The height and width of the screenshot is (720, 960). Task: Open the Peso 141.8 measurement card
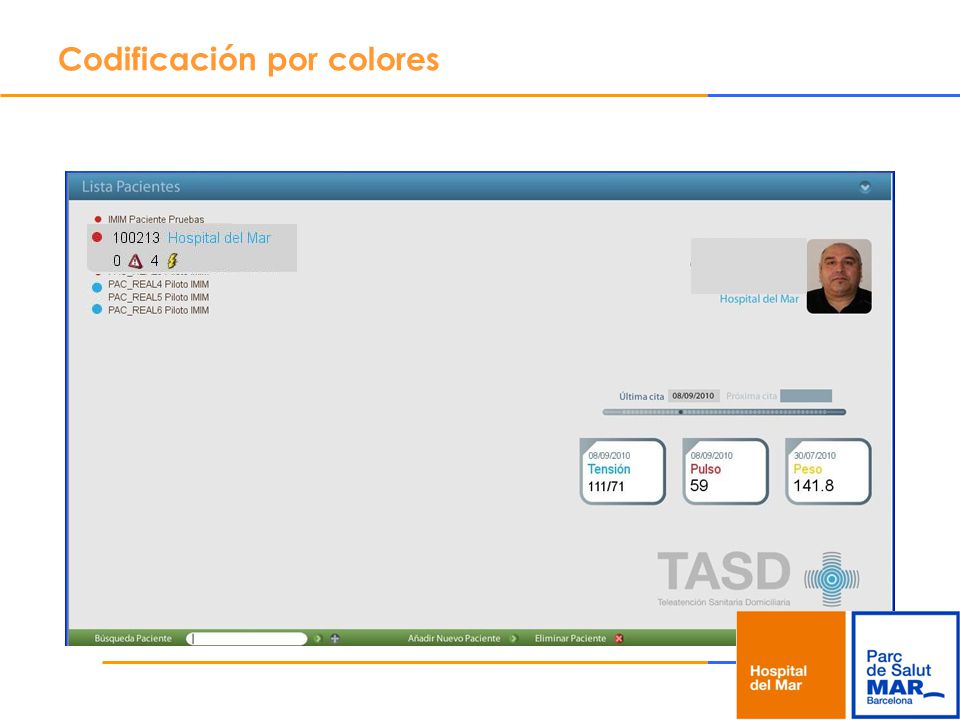coord(828,471)
